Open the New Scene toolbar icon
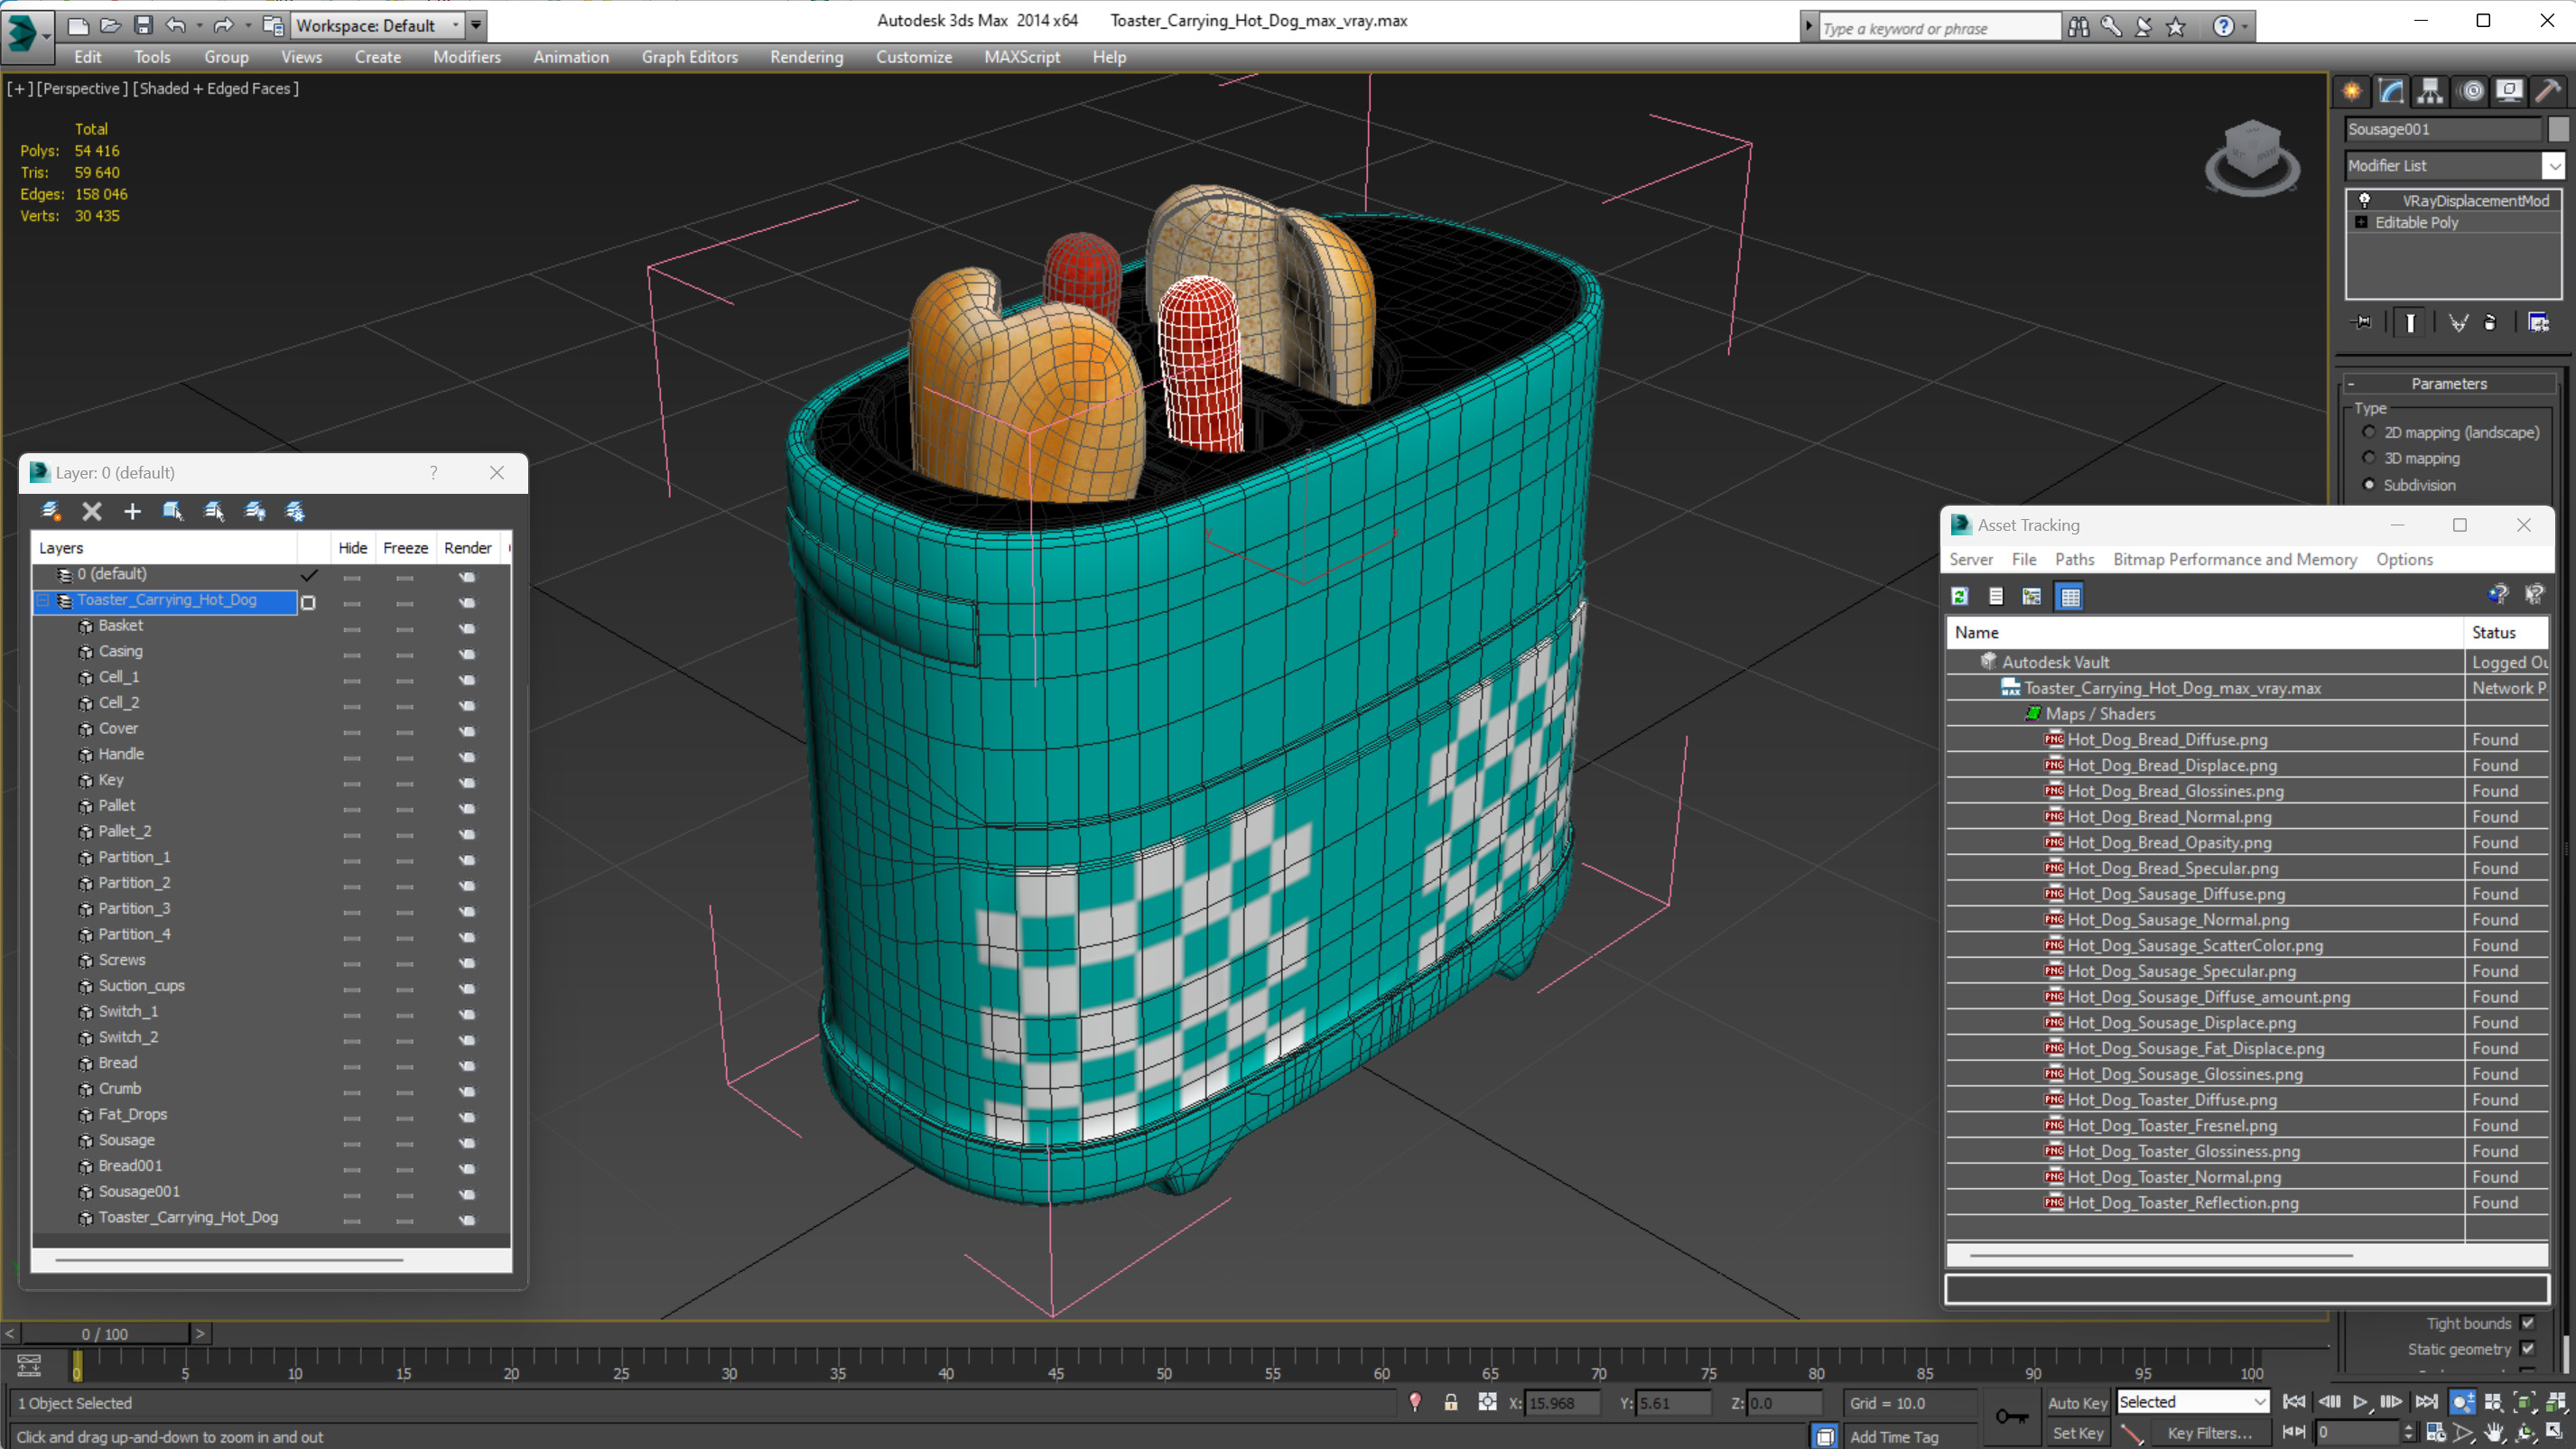Viewport: 2576px width, 1449px height. [77, 25]
